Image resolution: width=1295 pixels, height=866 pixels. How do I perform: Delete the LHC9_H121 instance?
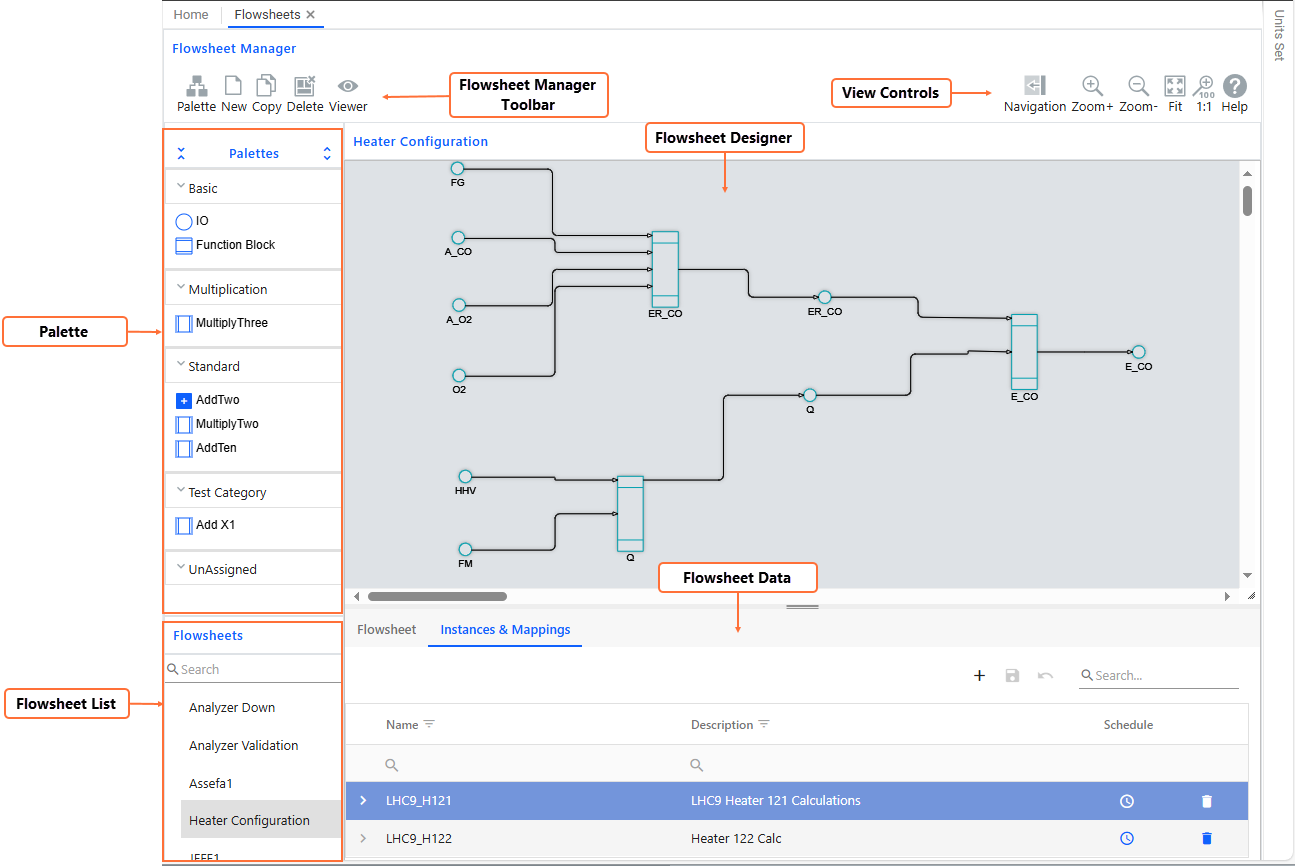click(x=1207, y=801)
